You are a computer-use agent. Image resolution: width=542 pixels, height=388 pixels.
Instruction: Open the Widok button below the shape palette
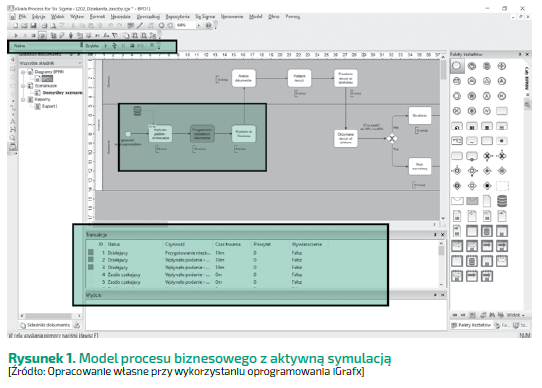515,315
